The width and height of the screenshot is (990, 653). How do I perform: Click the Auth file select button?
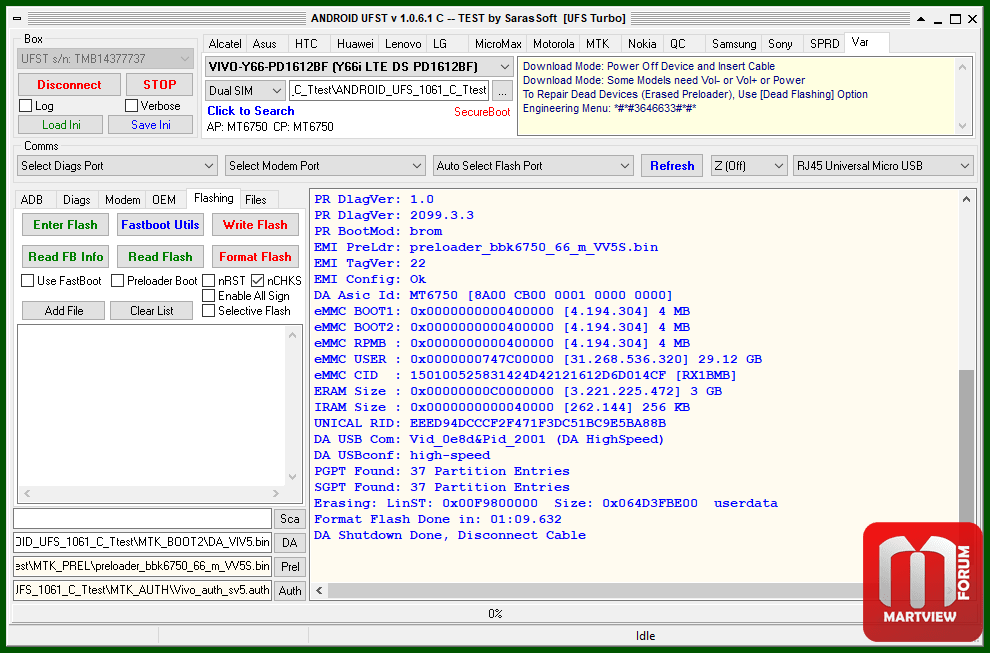pos(290,590)
